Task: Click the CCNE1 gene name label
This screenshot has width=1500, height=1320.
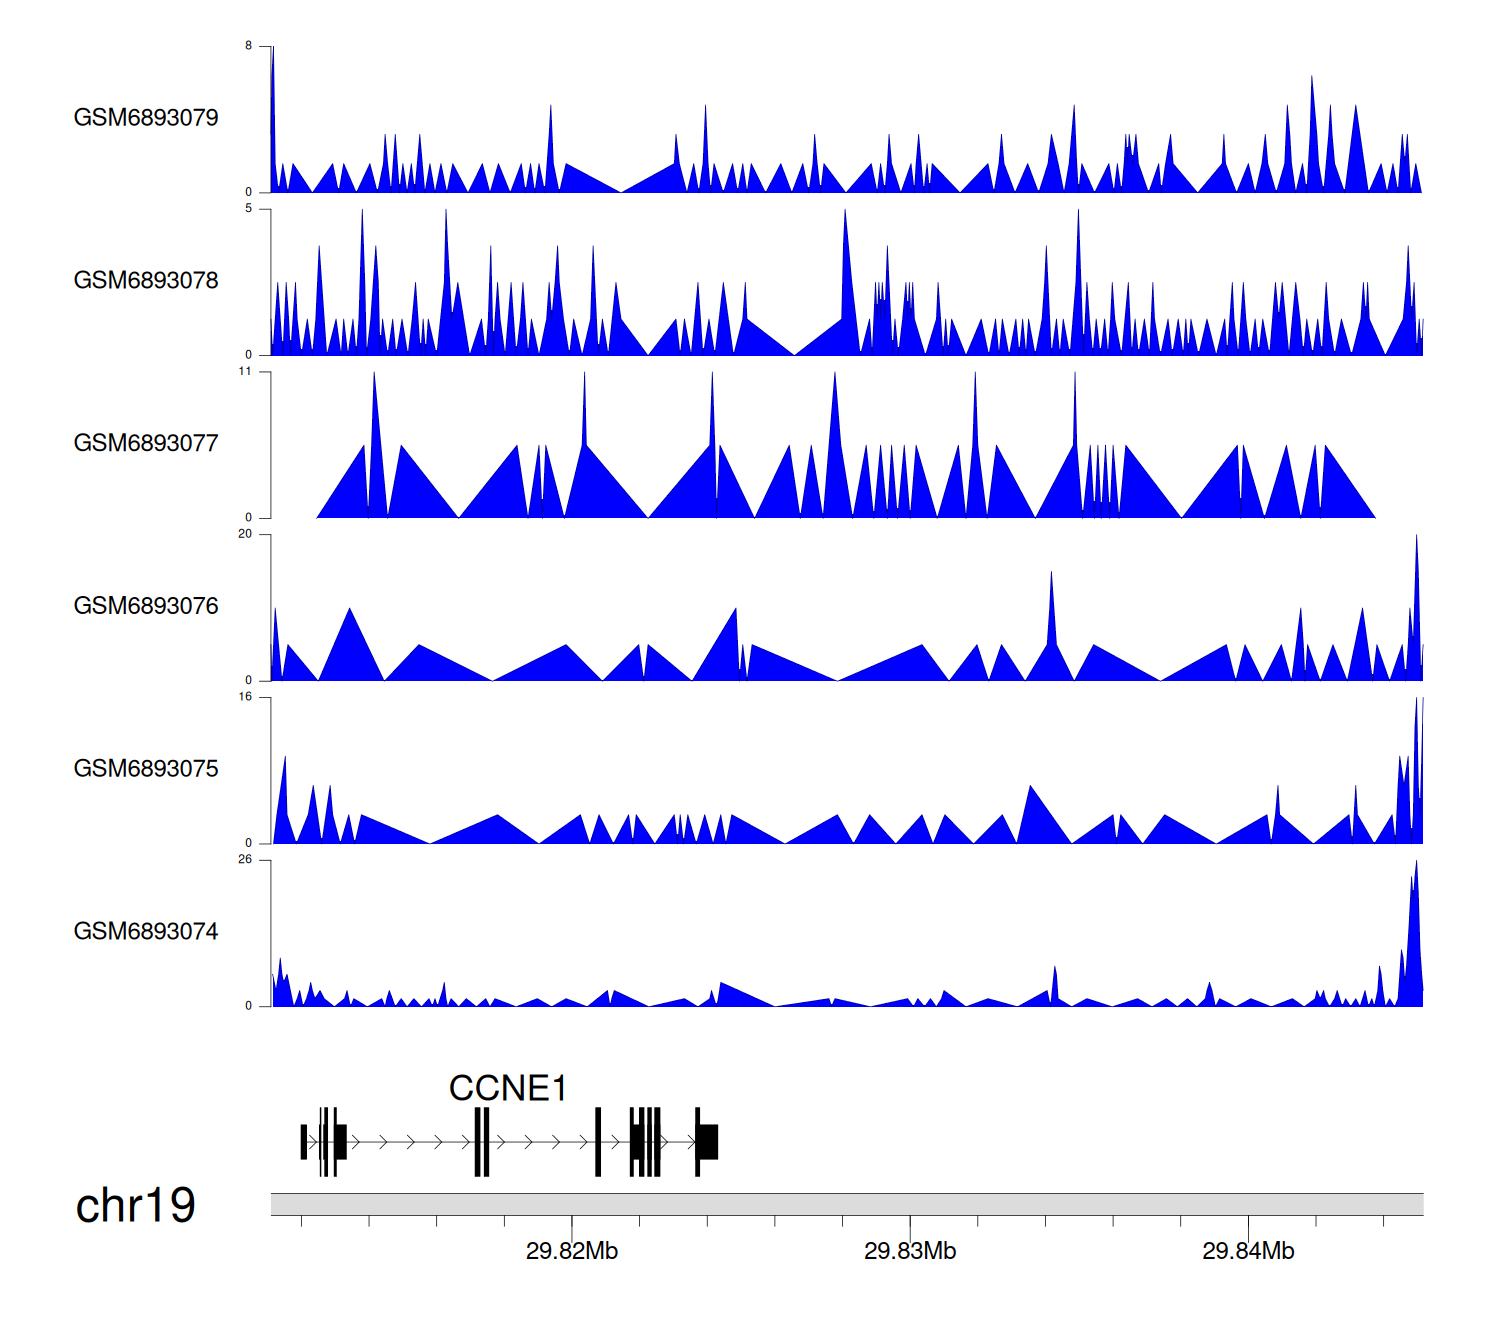Action: [x=508, y=1088]
